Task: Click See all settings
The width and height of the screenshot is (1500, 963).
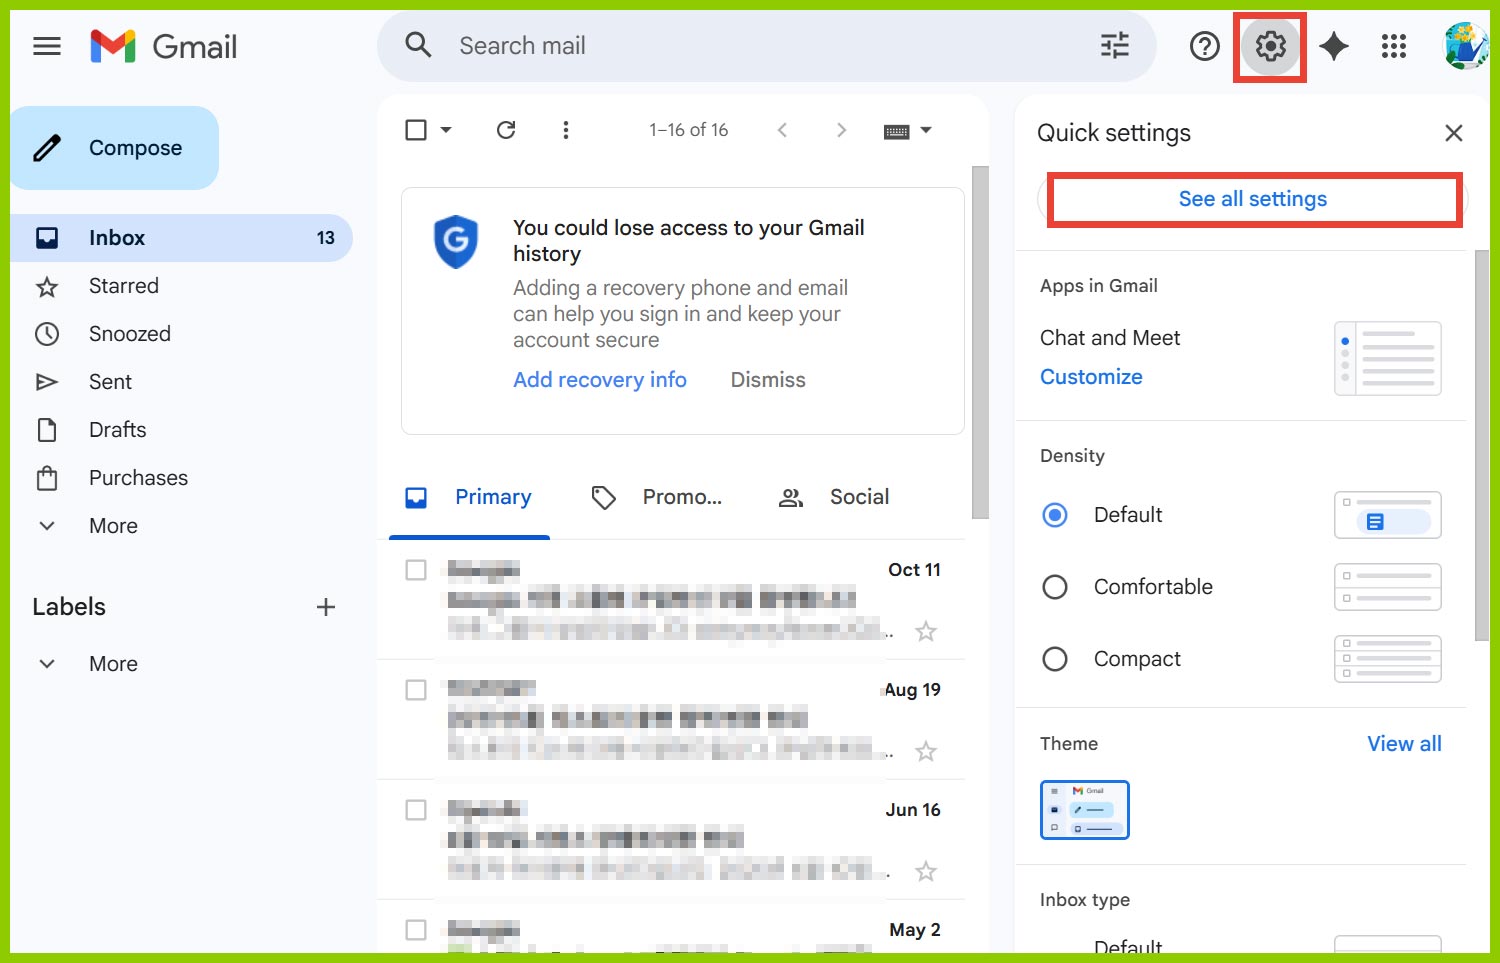Action: click(1253, 199)
